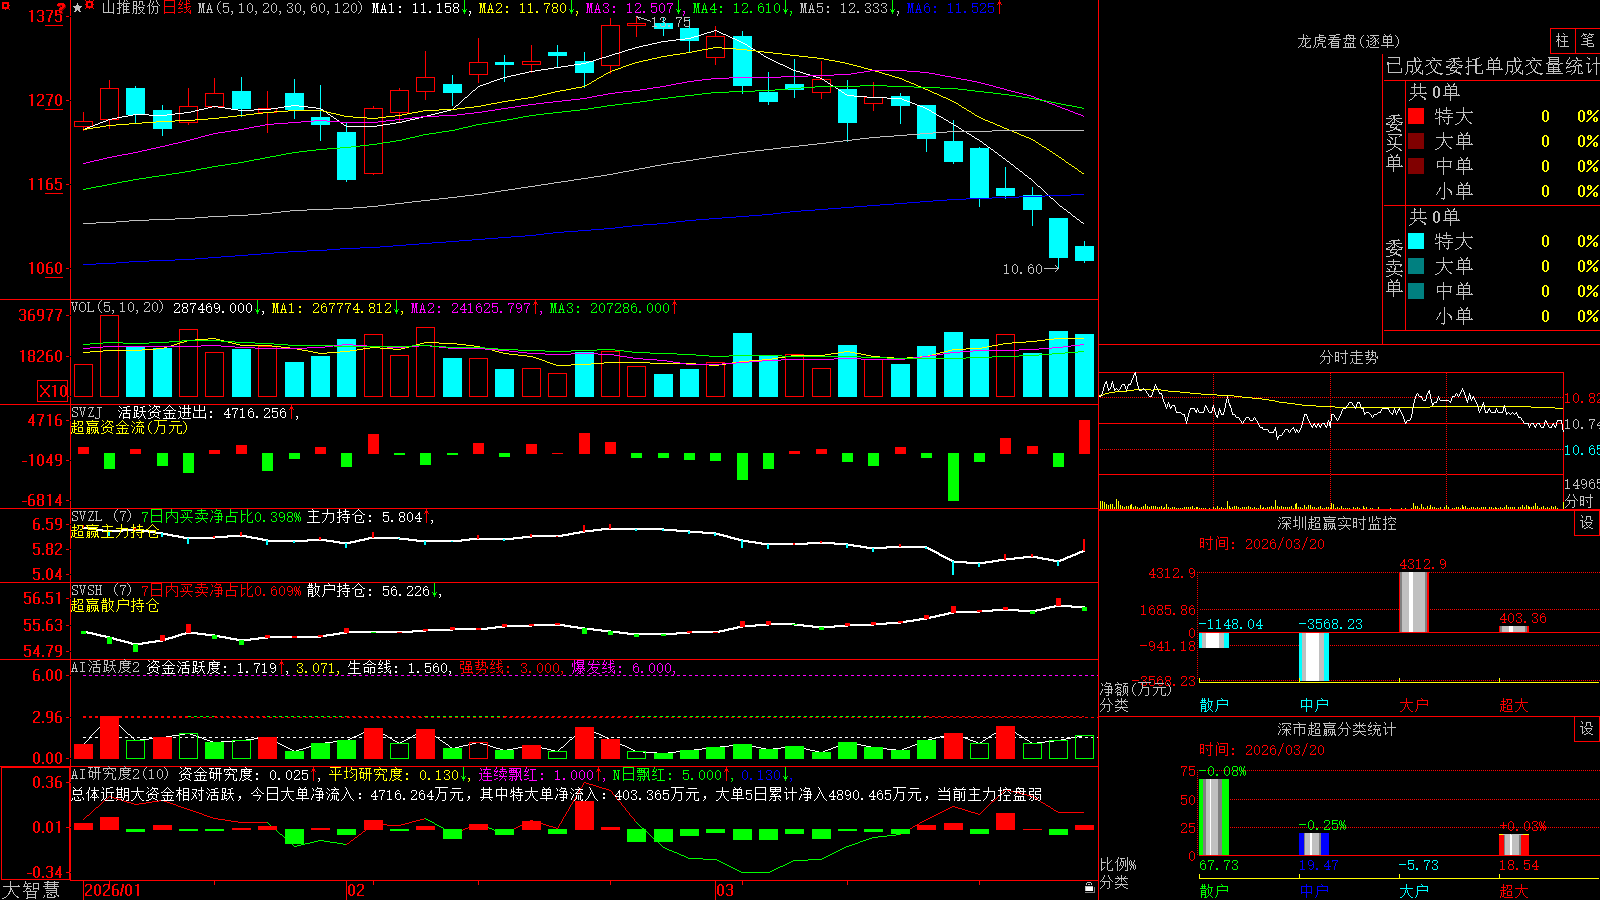
Task: Open 设 settings for 深市超赢分类统计
Action: coord(1587,729)
